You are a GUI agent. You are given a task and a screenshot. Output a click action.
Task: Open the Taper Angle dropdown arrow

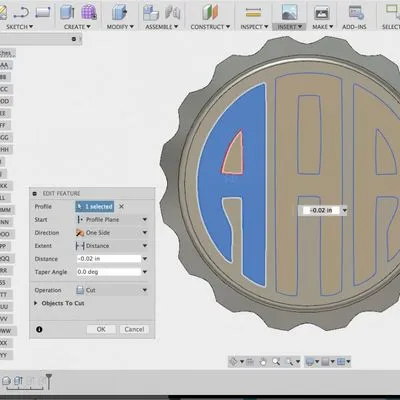(x=145, y=272)
